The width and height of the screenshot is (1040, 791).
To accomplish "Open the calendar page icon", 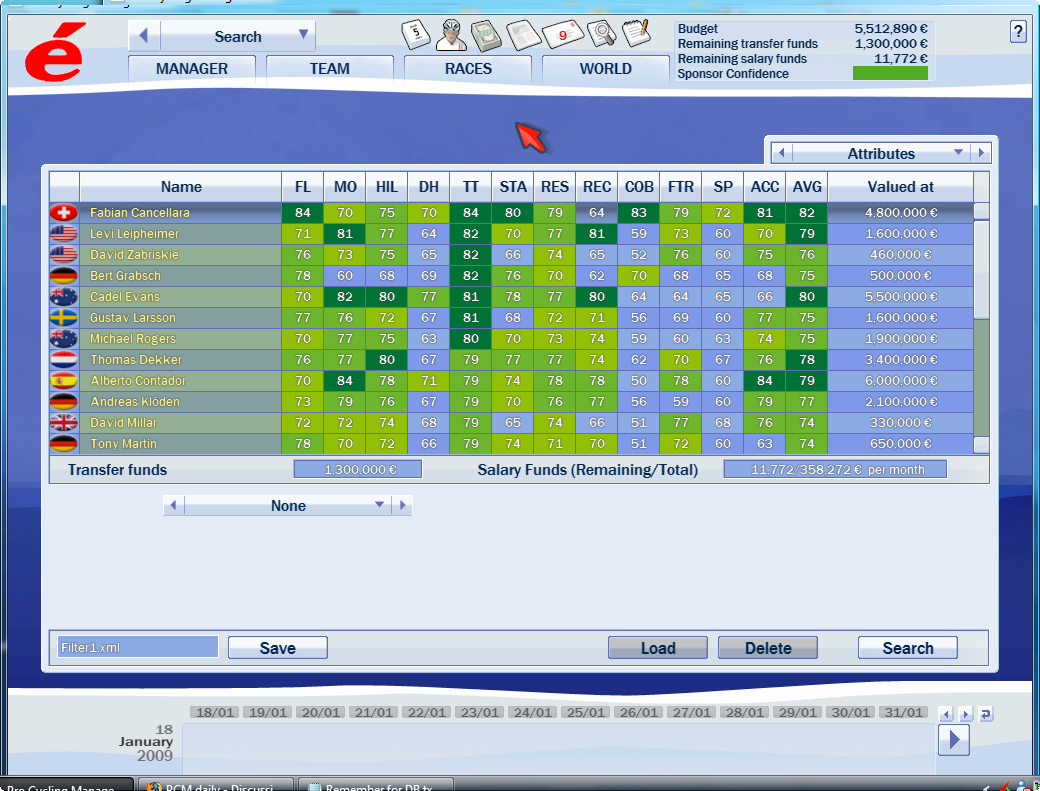I will [415, 35].
